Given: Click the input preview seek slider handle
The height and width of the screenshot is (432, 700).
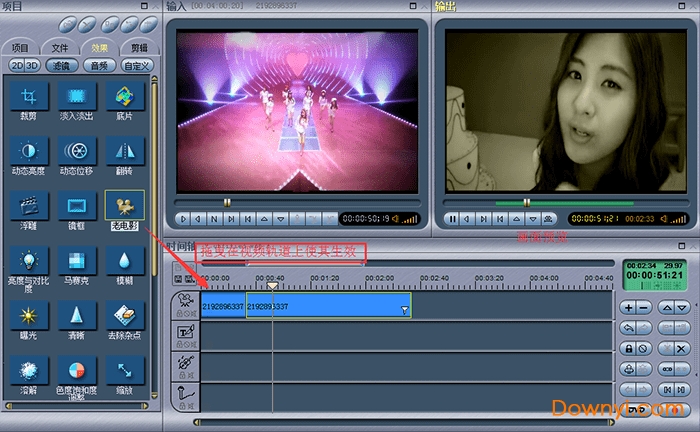Looking at the screenshot, I should [228, 202].
